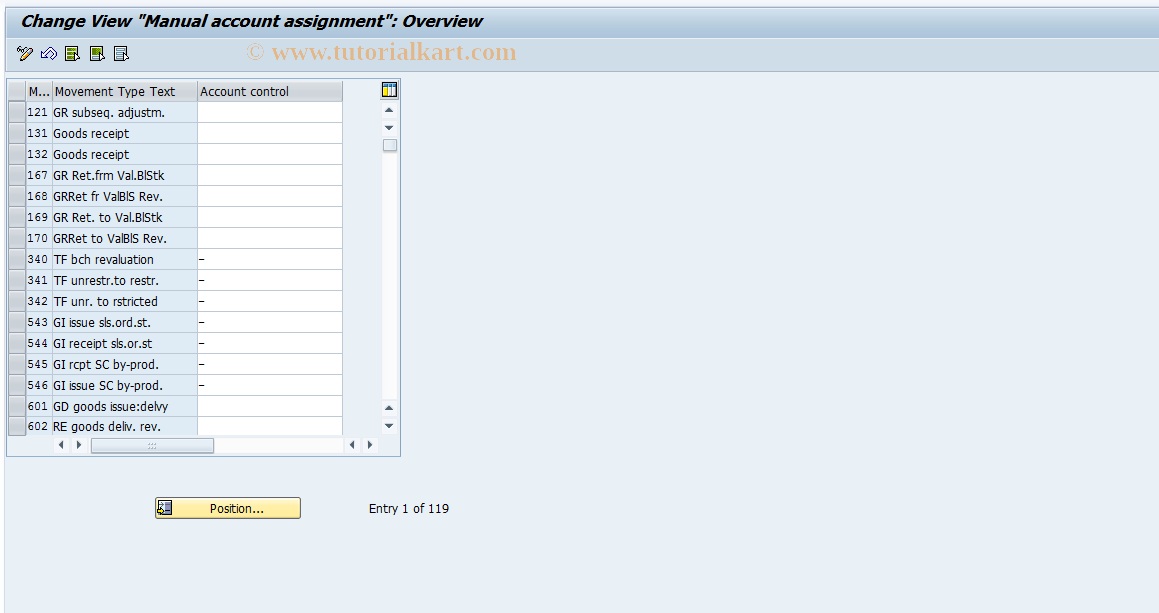Click vertical scrollbar up arrow at bottom
The image size is (1159, 613).
click(390, 408)
